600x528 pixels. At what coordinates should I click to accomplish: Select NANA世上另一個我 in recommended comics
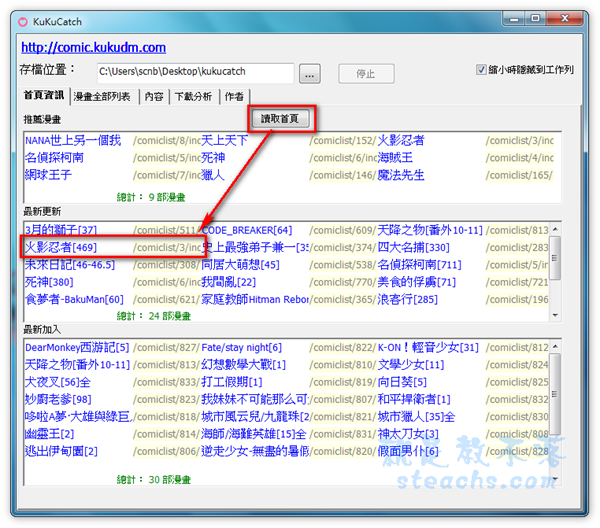coord(73,140)
